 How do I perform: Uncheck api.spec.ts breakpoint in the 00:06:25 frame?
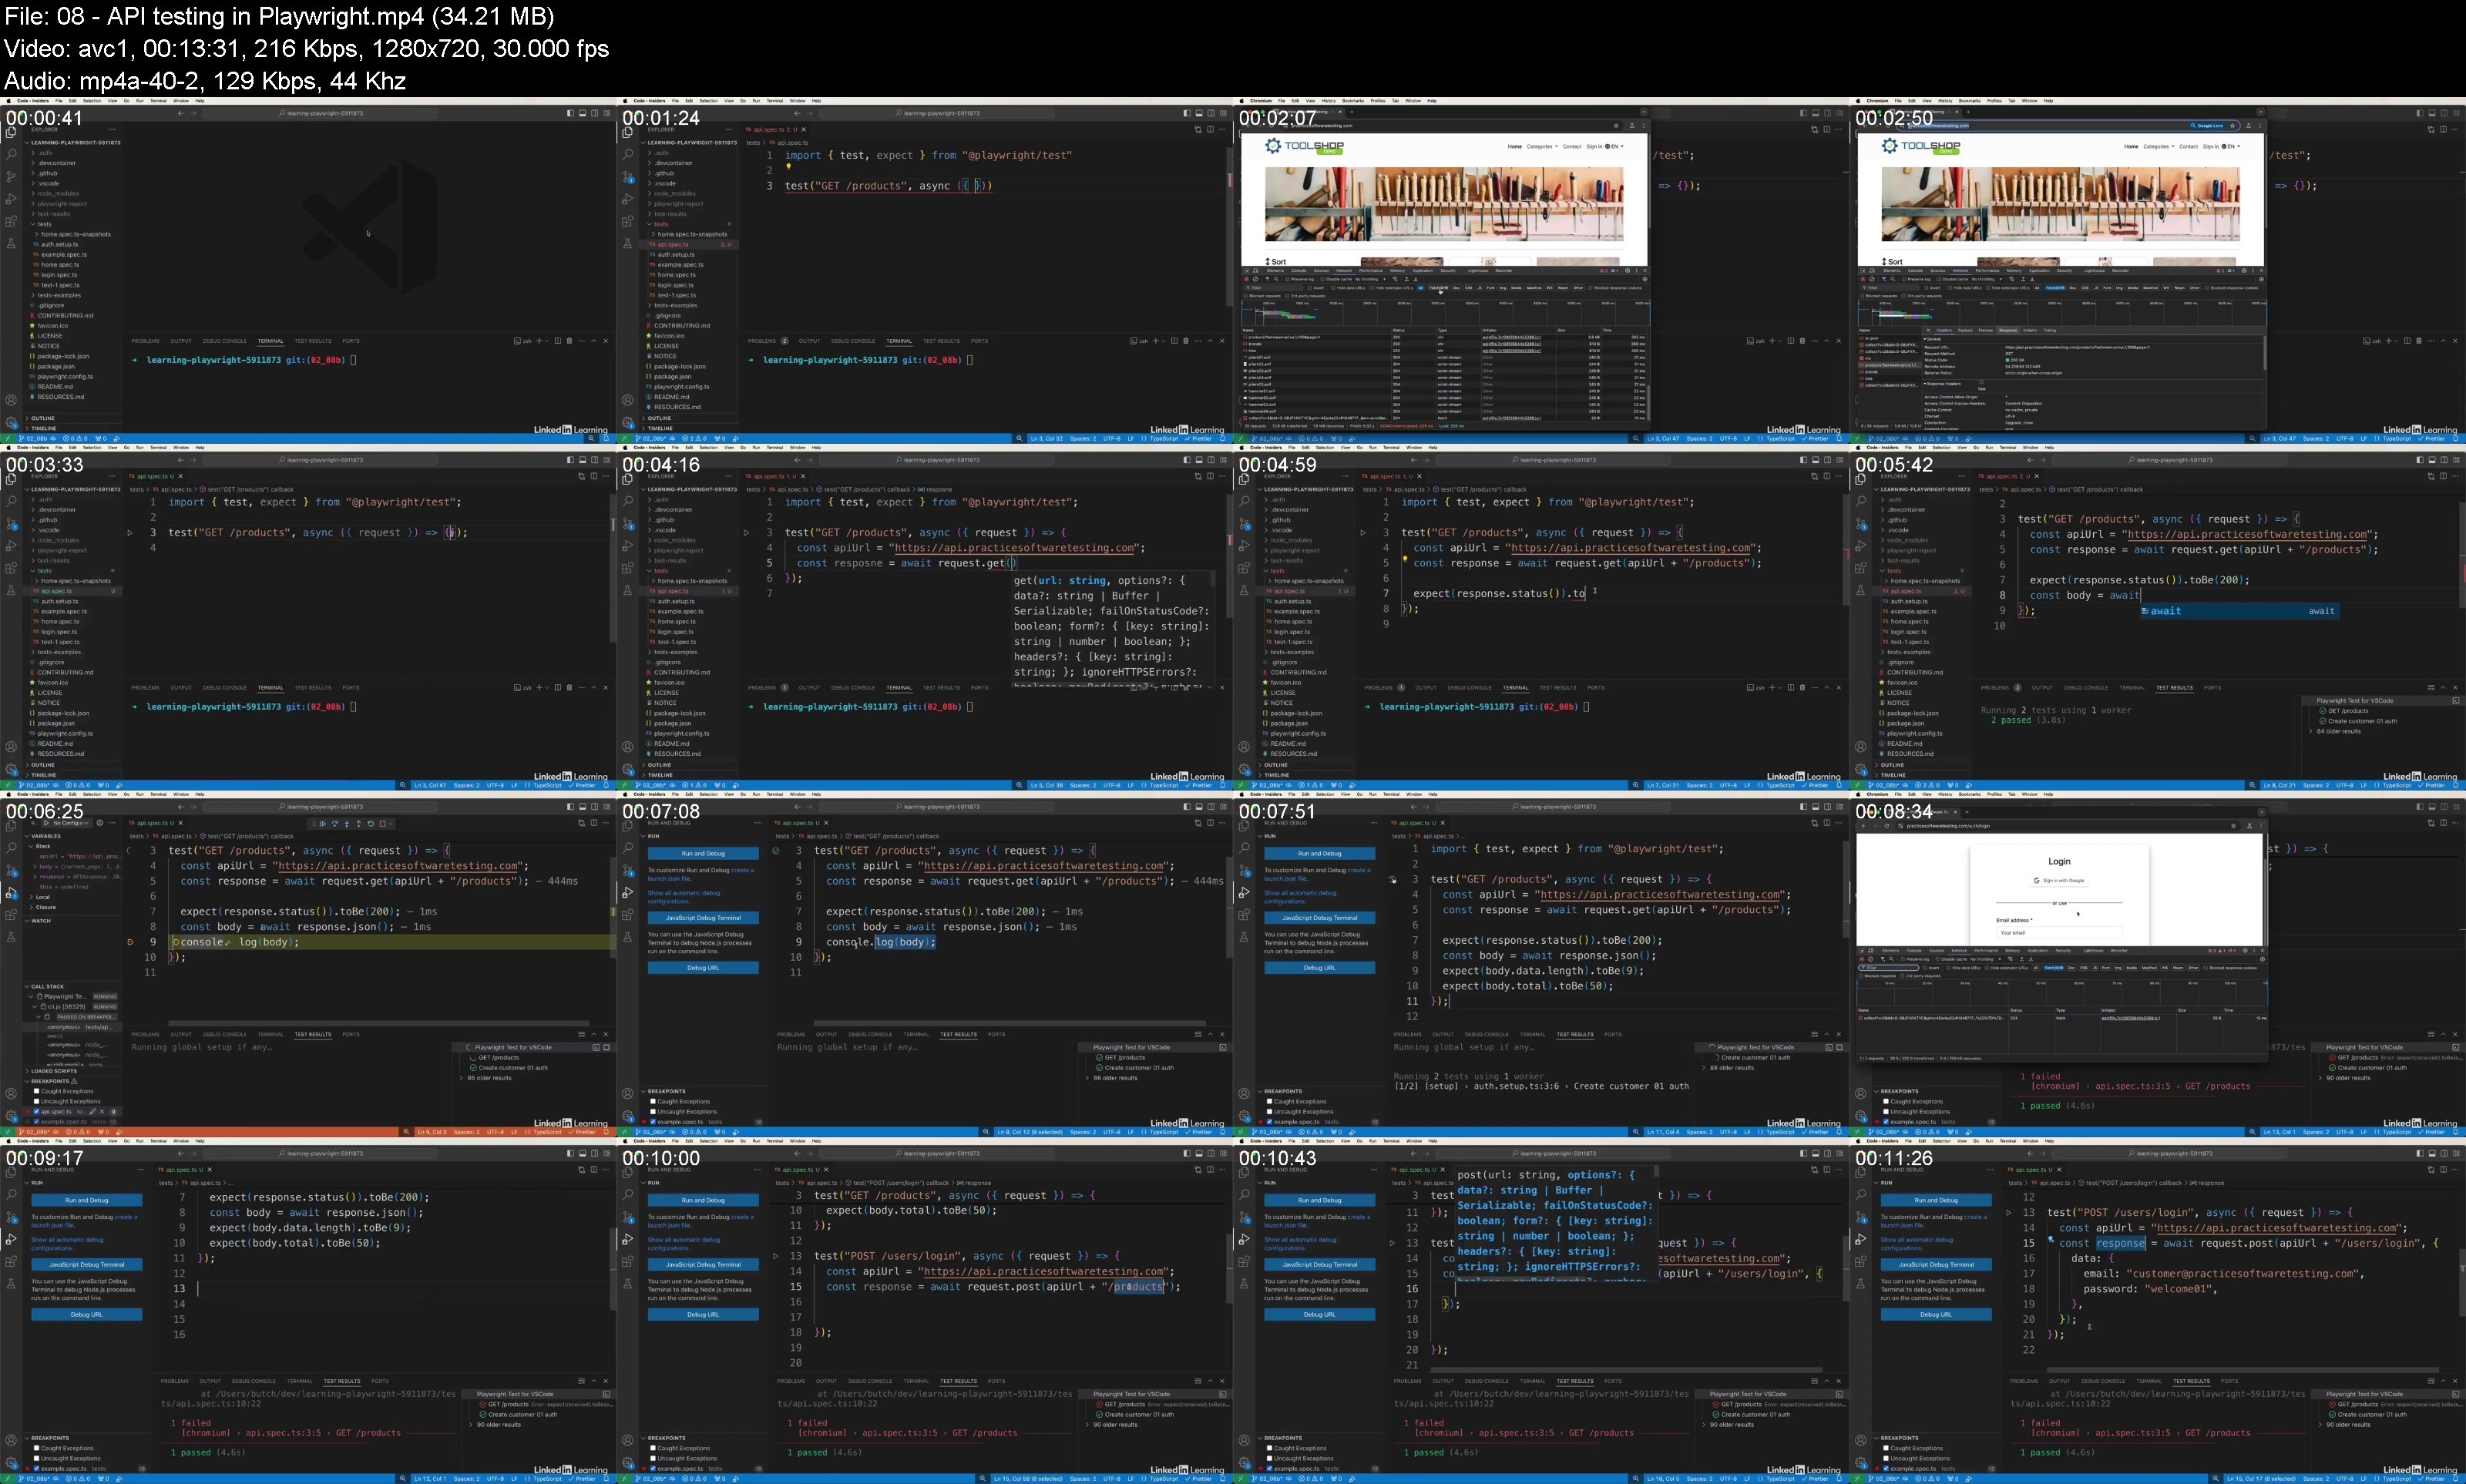(x=36, y=1112)
